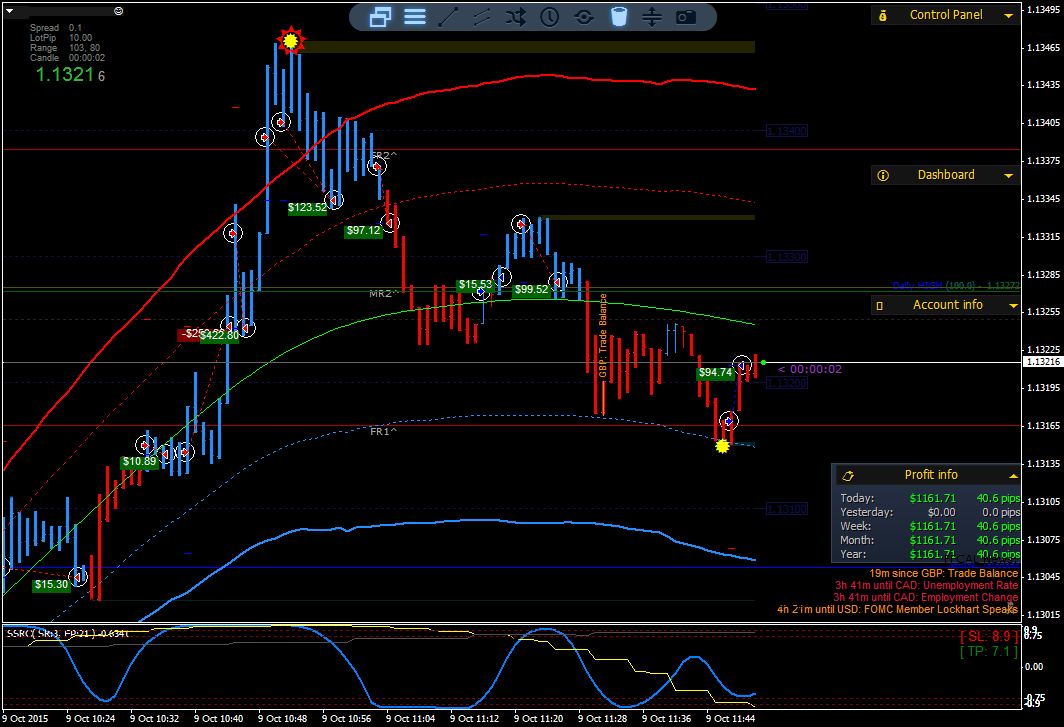Screen dimensions: 1064x727
Task: Click the $15.53 trade profit label
Action: pyautogui.click(x=475, y=285)
